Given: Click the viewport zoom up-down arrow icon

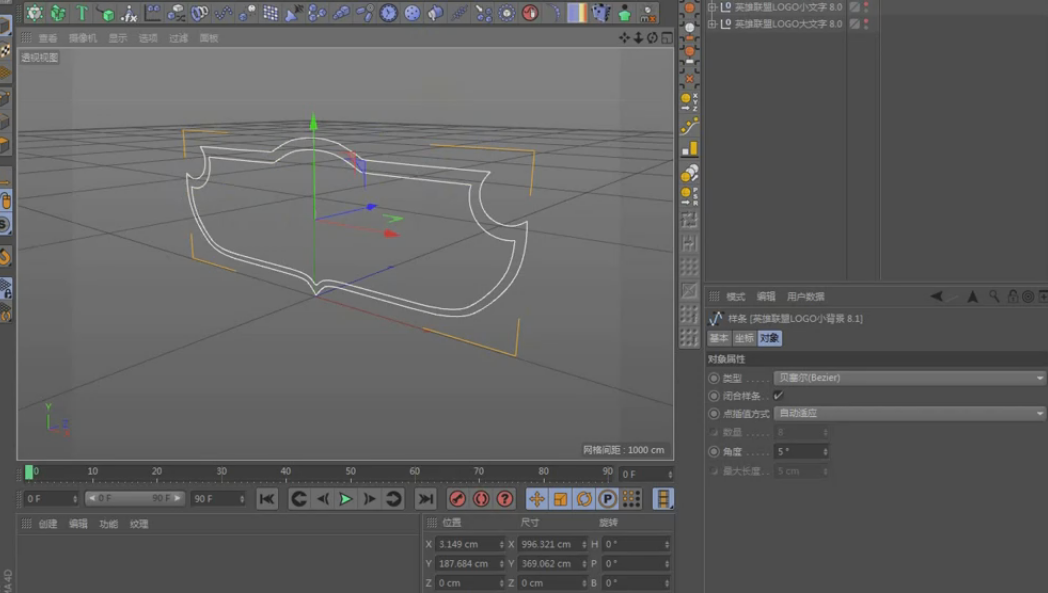Looking at the screenshot, I should pyautogui.click(x=638, y=38).
